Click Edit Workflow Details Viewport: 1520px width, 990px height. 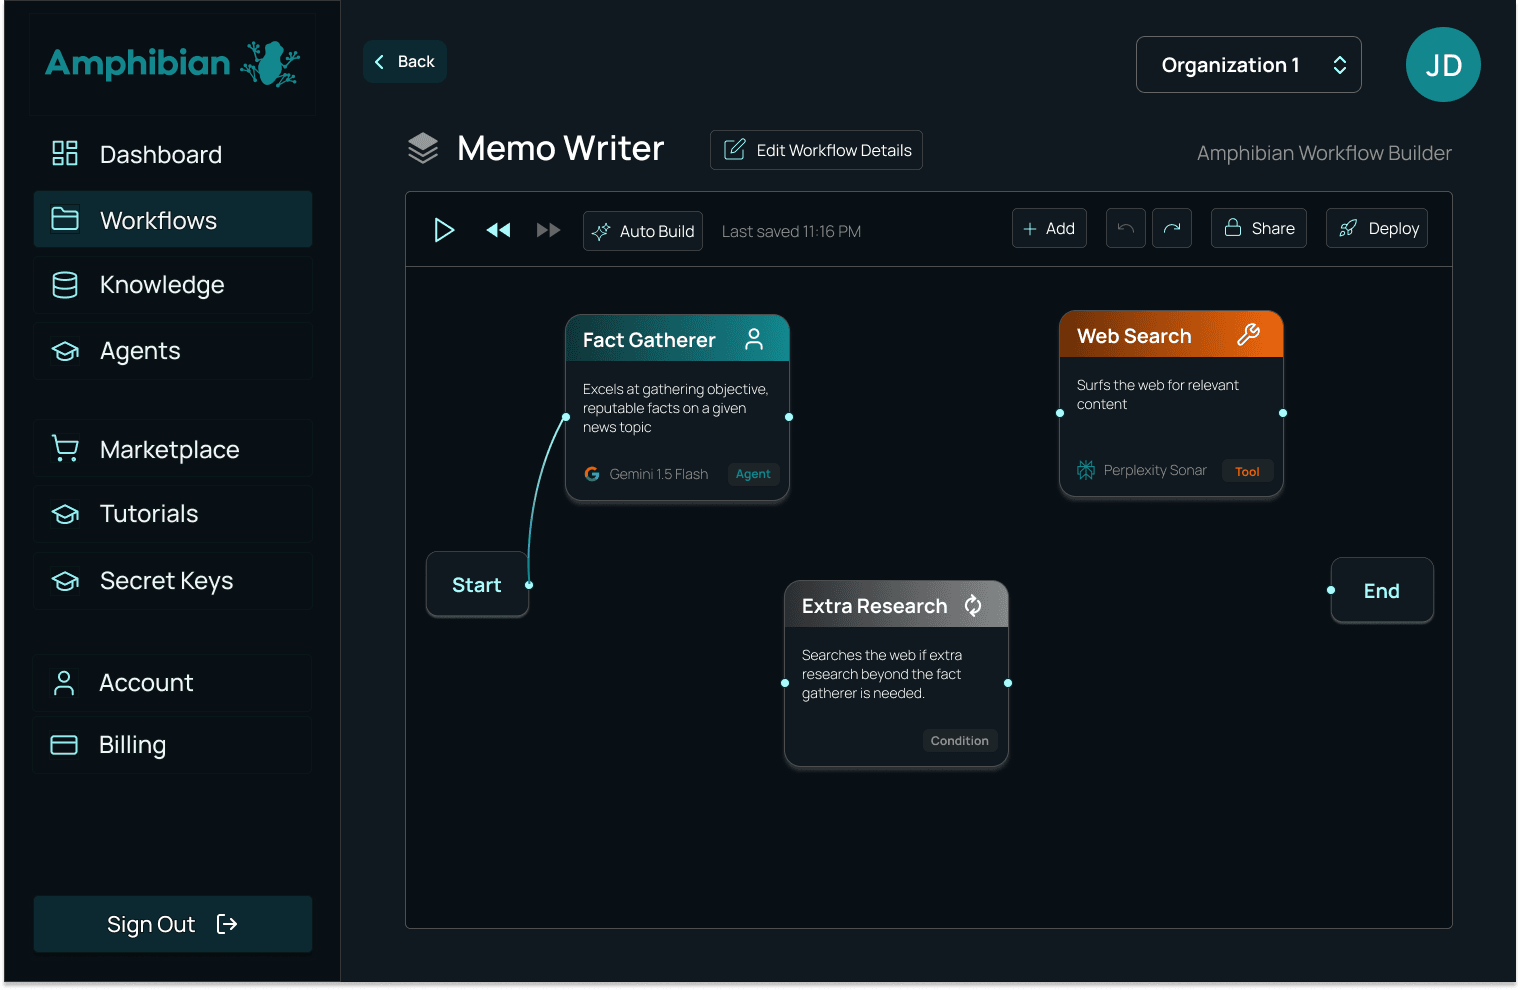[816, 150]
